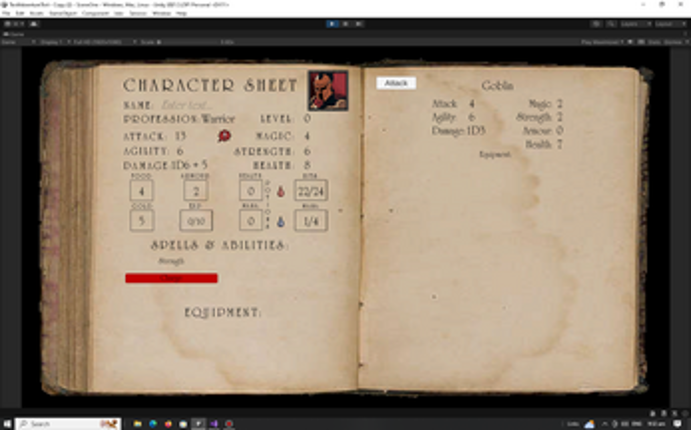Open Microsoft Edge from the taskbar
Image resolution: width=691 pixels, height=430 pixels.
click(153, 424)
